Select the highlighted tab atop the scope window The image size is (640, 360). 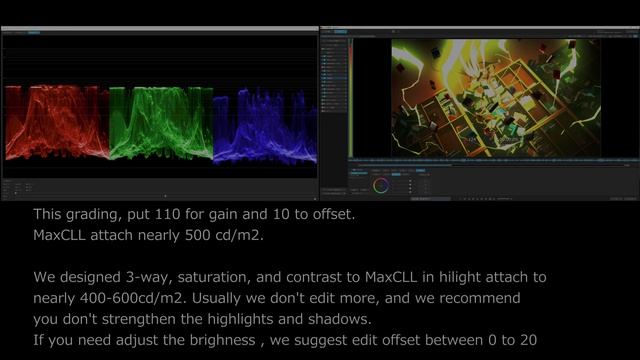click(34, 32)
